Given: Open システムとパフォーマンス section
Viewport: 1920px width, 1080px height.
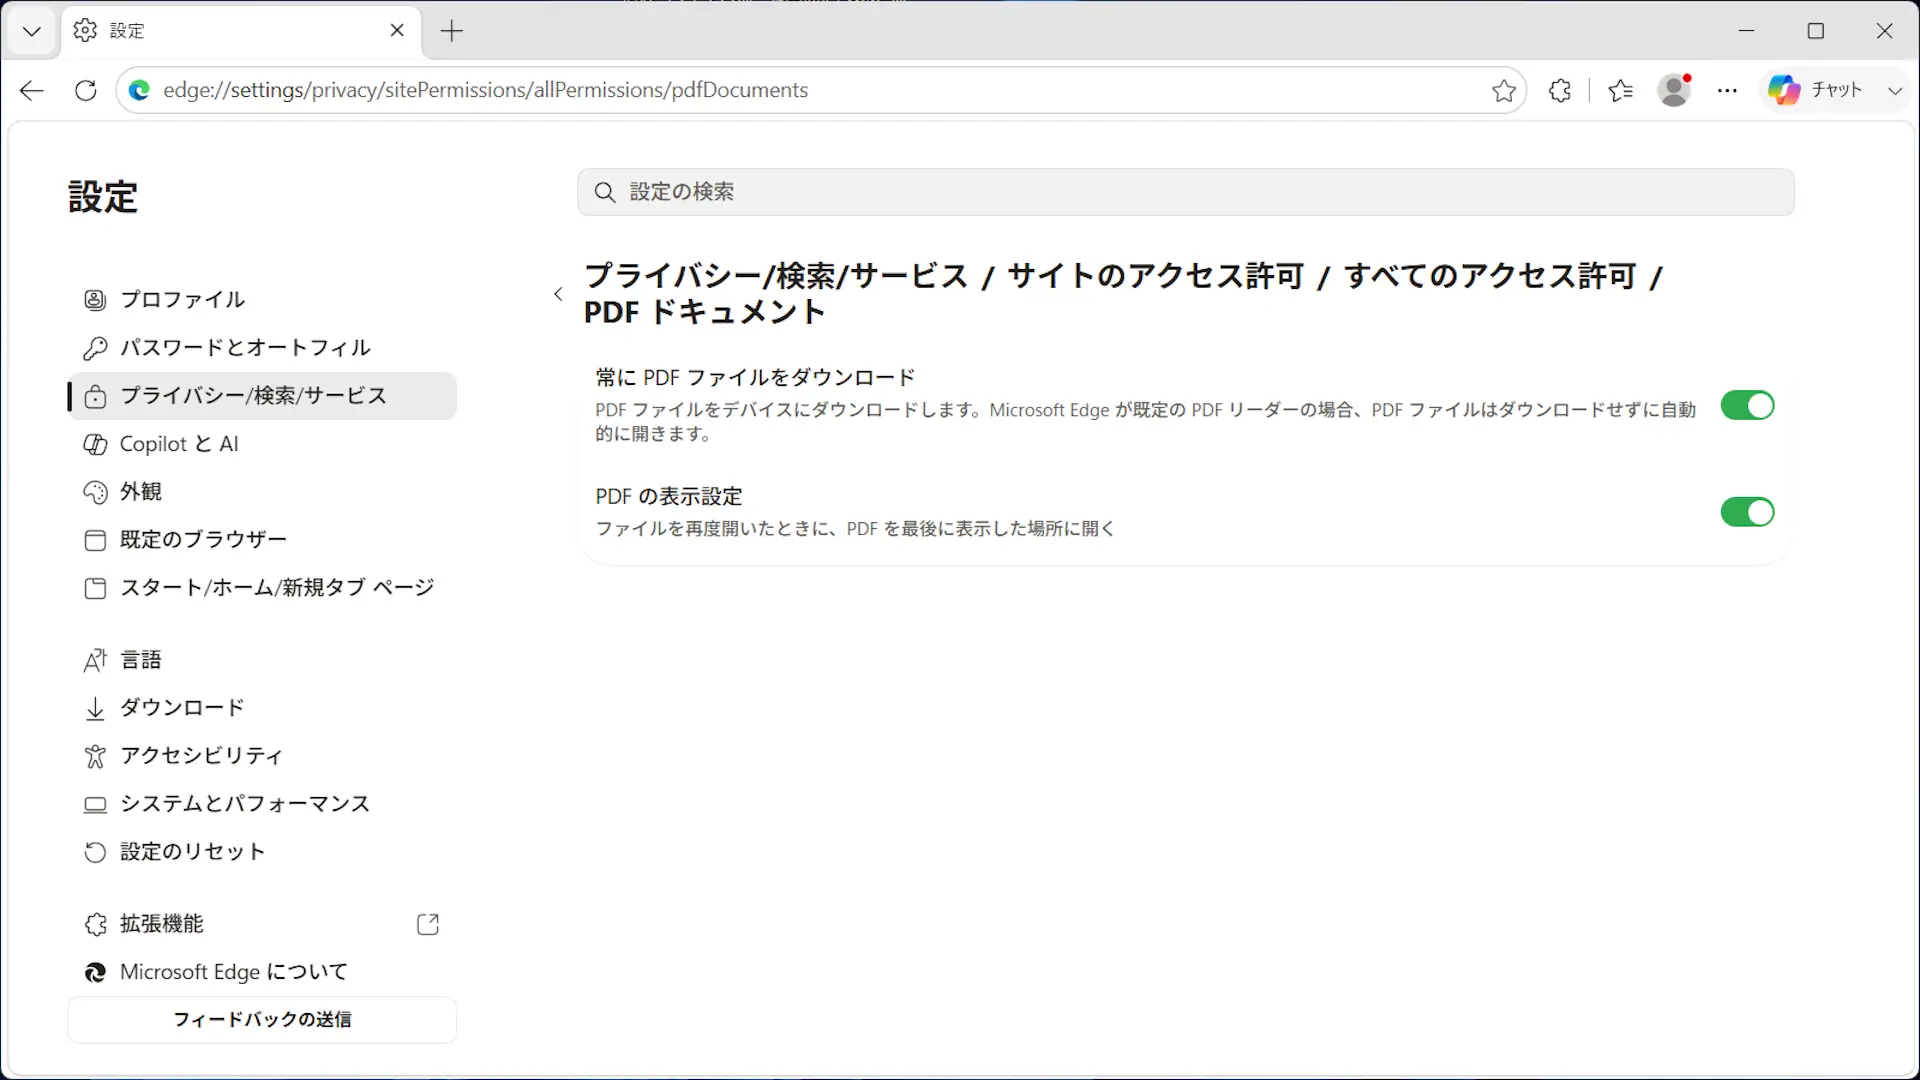Looking at the screenshot, I should [262, 803].
